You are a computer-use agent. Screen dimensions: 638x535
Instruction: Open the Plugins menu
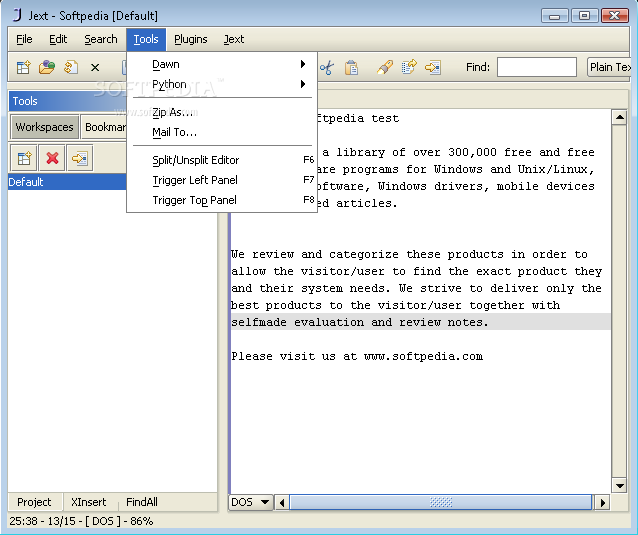[191, 39]
